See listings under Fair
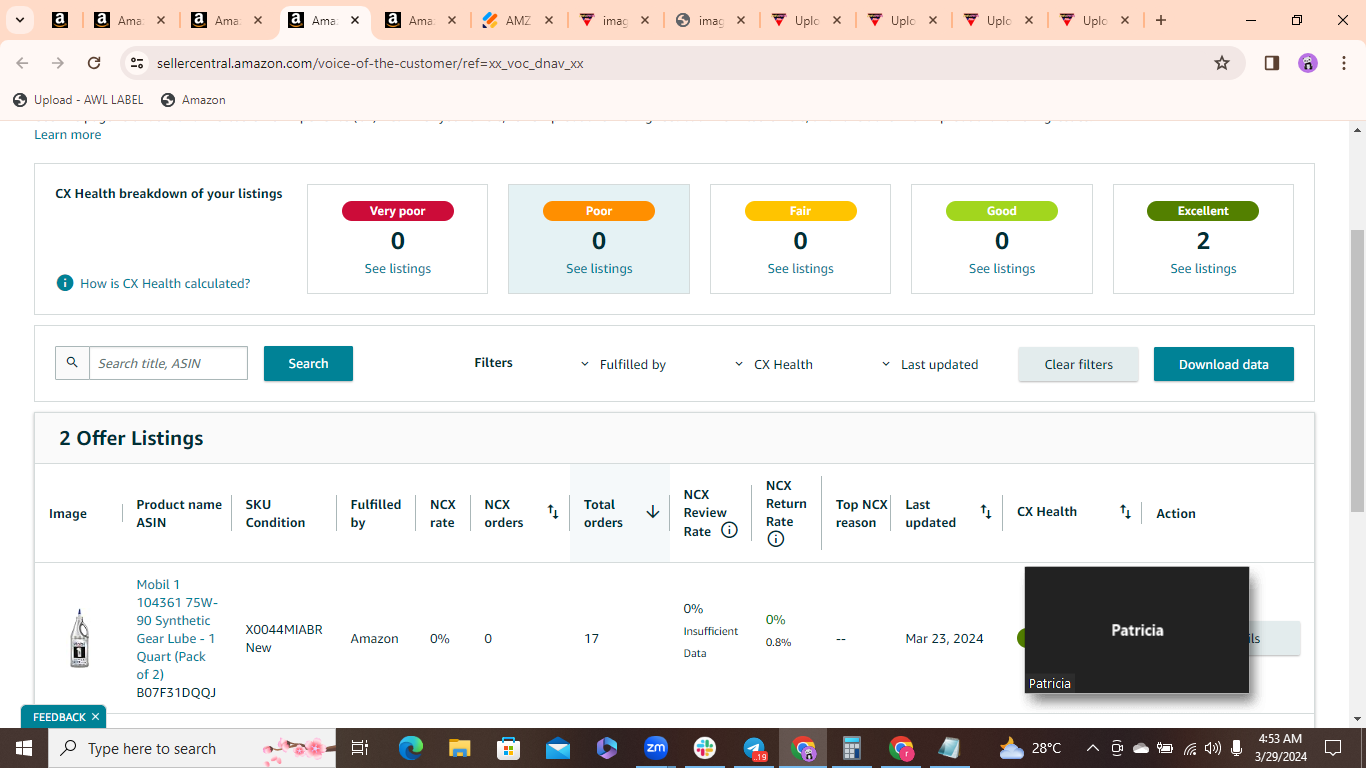The image size is (1366, 768). [x=801, y=269]
